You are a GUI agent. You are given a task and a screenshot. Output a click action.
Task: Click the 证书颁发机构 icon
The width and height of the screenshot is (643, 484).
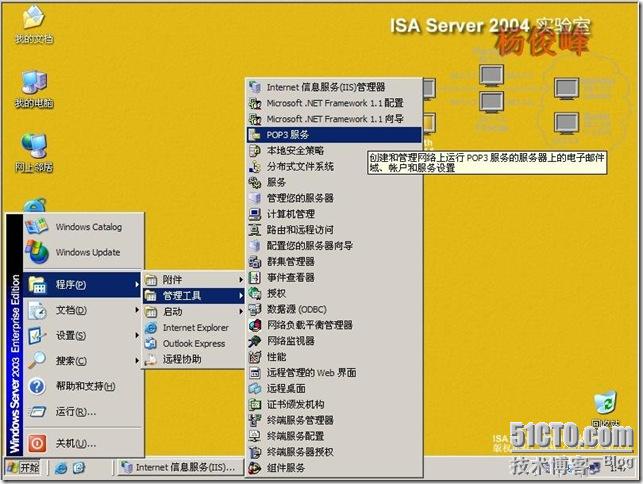(x=255, y=404)
